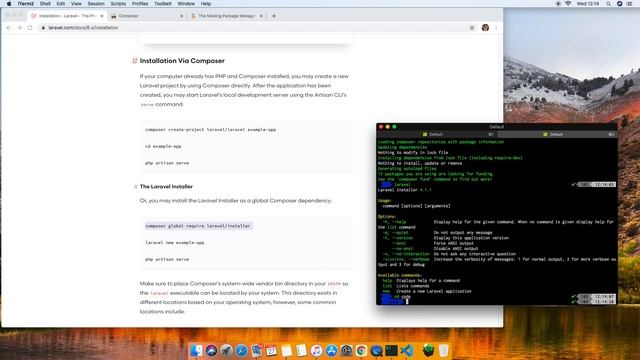Open the Trash in the Dock
The height and width of the screenshot is (360, 640).
click(x=444, y=350)
